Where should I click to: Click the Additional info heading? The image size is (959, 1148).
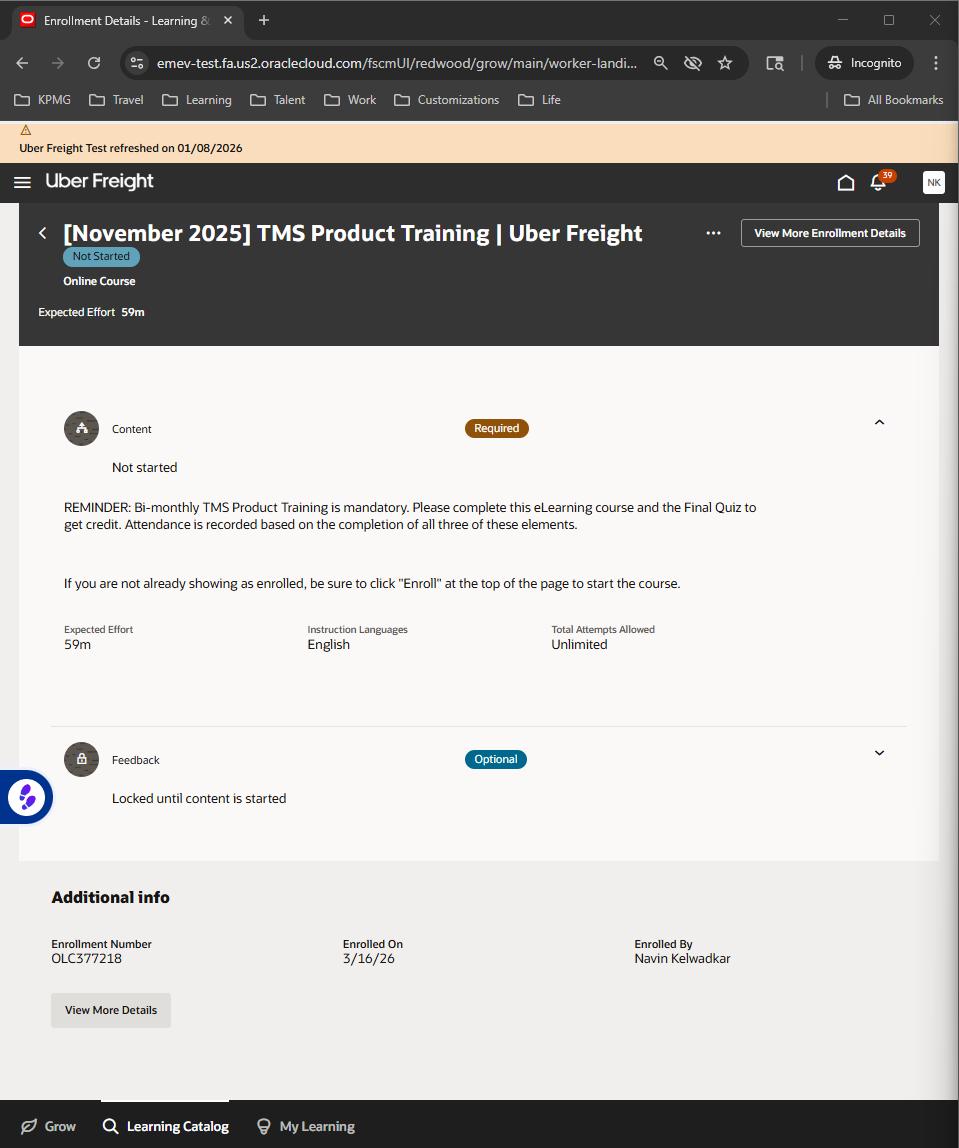coord(111,897)
